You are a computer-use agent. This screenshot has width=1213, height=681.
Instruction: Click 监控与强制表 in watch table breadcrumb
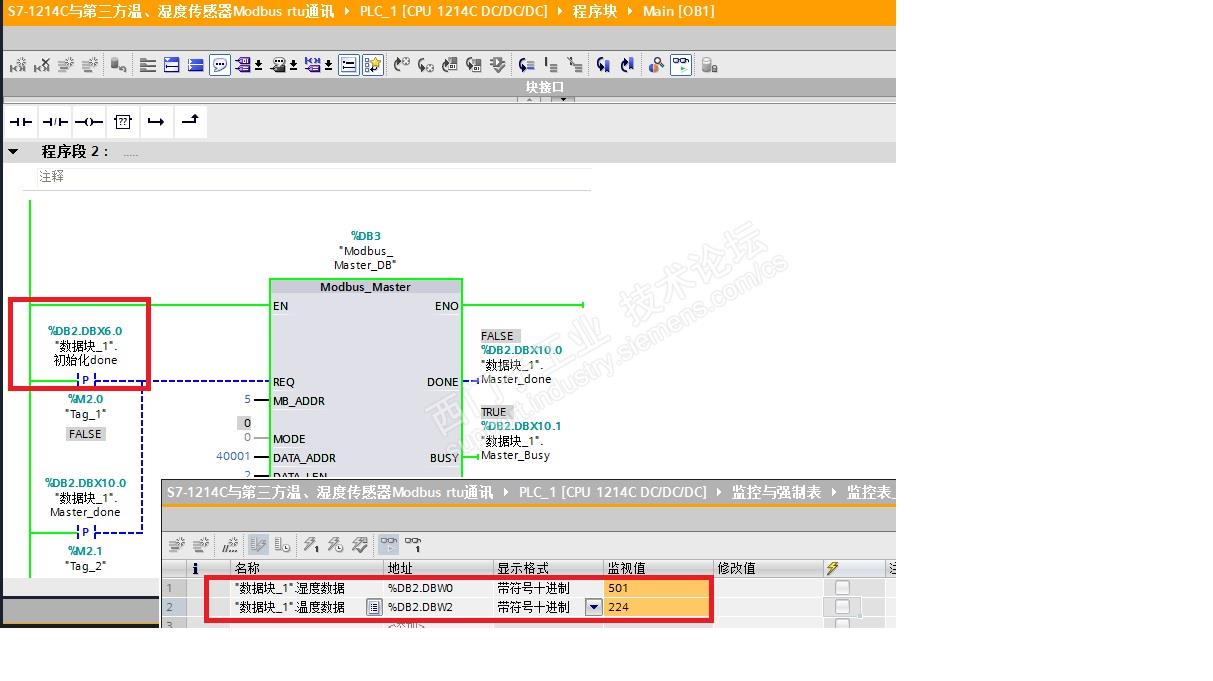(776, 492)
